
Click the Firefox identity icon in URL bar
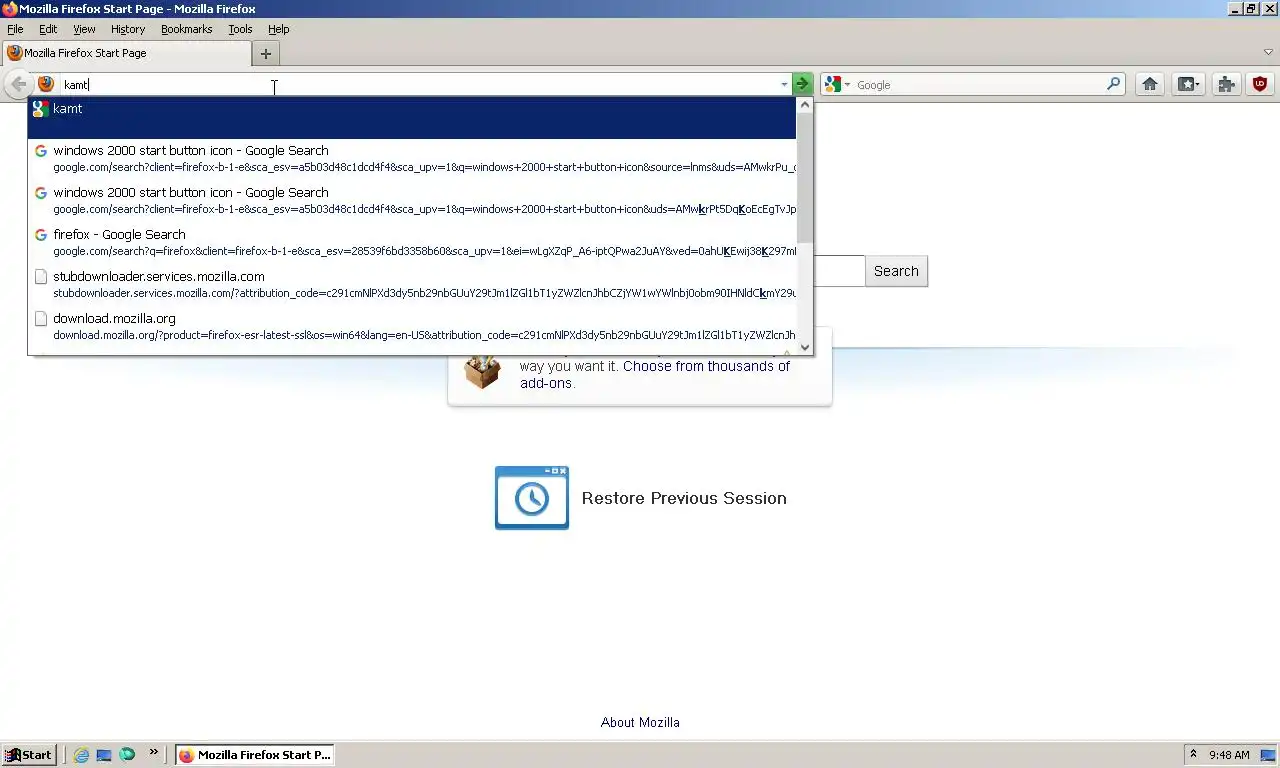tap(46, 85)
